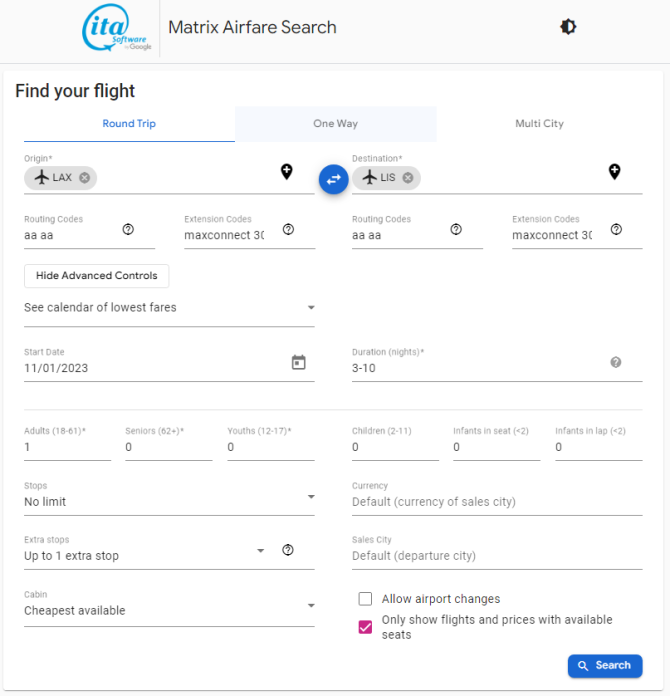This screenshot has width=670, height=696.
Task: Toggle the dark/light theme icon
Action: click(x=568, y=27)
